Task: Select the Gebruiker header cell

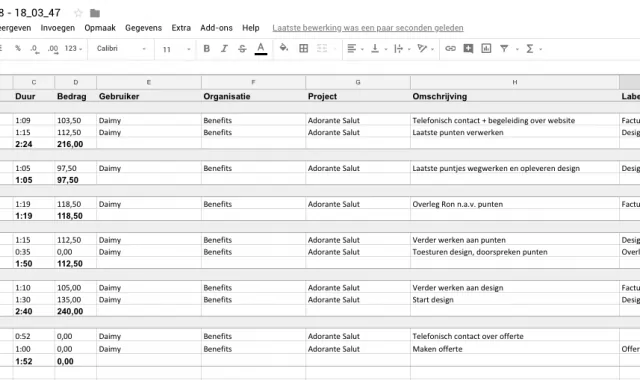Action: (149, 96)
